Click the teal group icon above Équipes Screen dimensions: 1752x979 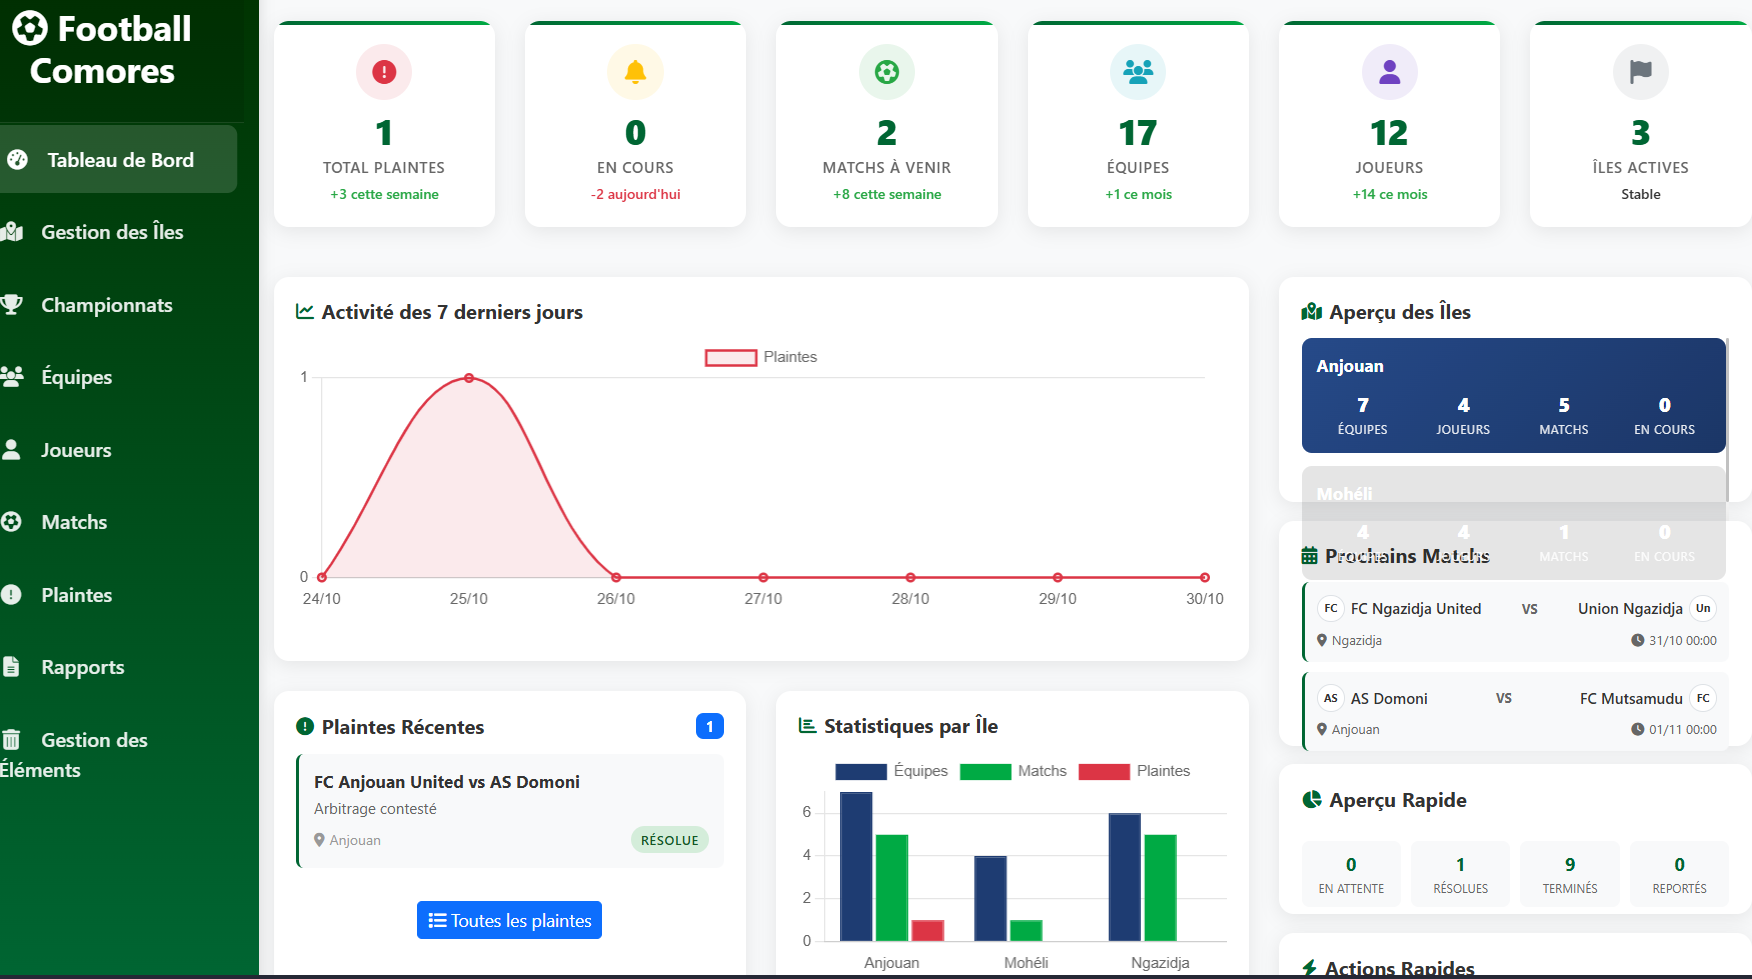(x=1138, y=72)
